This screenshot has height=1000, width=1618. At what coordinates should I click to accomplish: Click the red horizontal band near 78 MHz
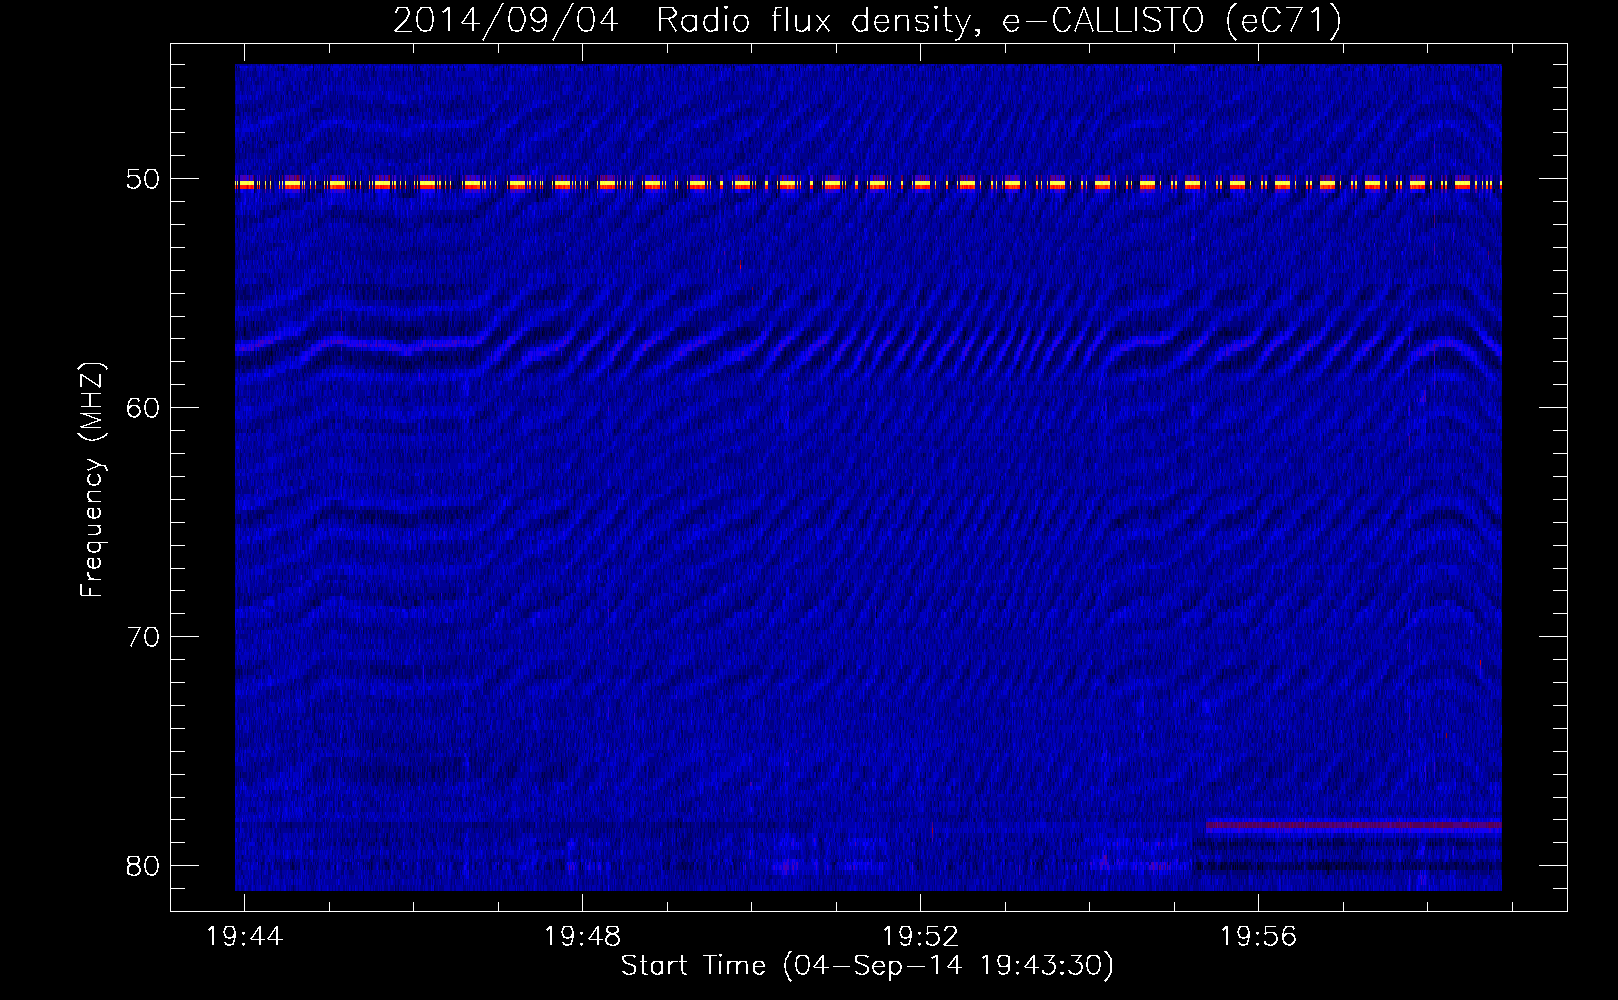tap(1353, 826)
